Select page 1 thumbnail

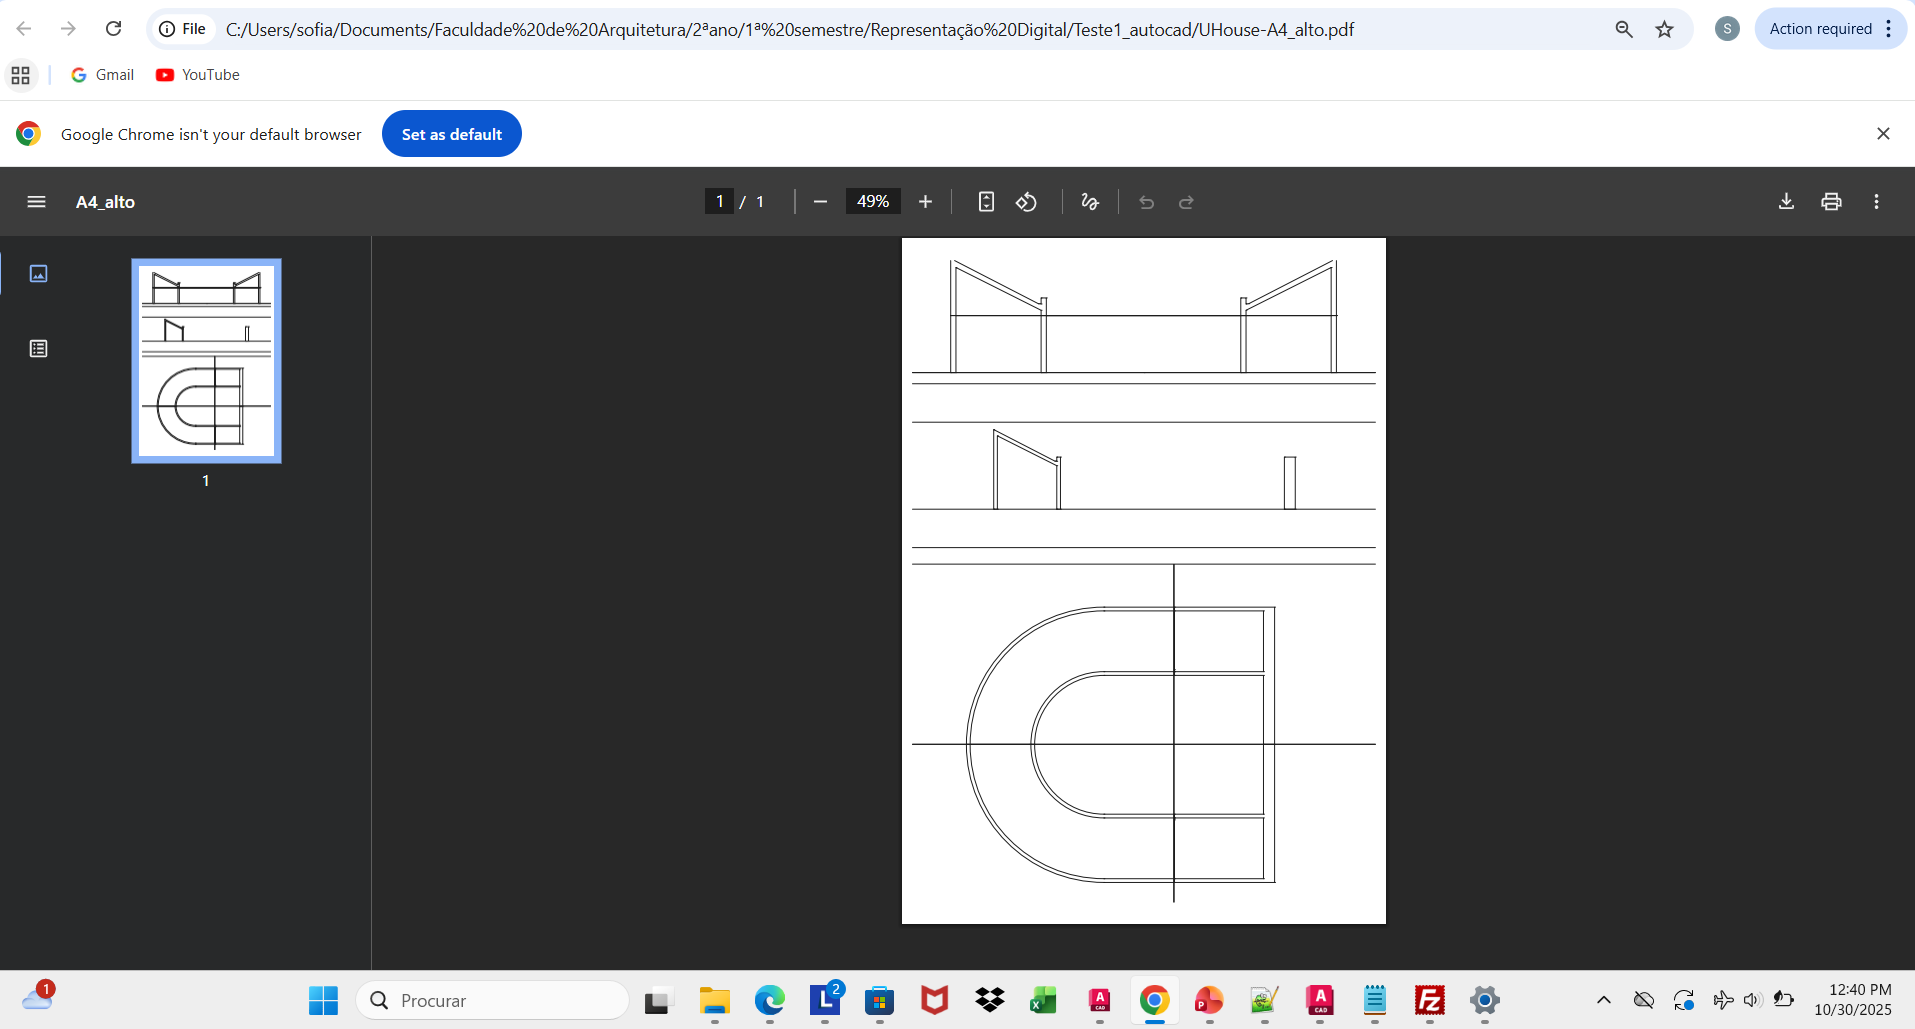point(206,361)
